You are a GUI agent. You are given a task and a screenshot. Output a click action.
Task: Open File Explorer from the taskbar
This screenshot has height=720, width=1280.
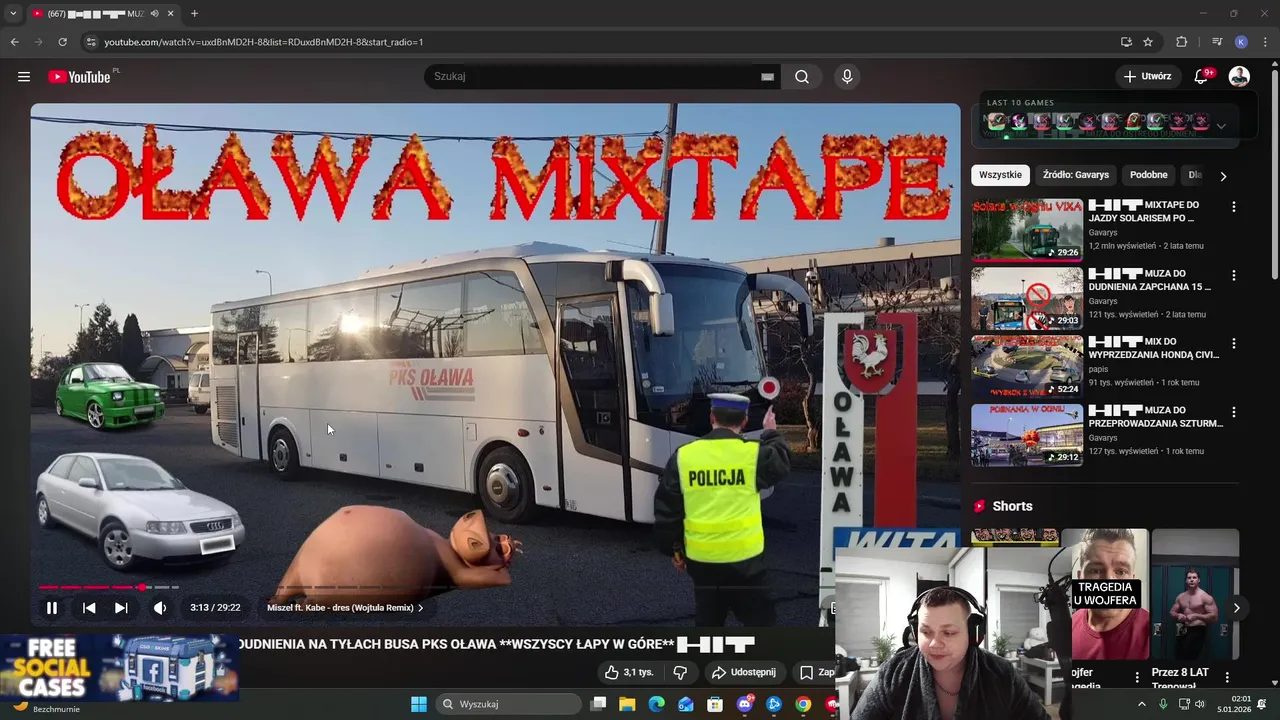(x=627, y=704)
